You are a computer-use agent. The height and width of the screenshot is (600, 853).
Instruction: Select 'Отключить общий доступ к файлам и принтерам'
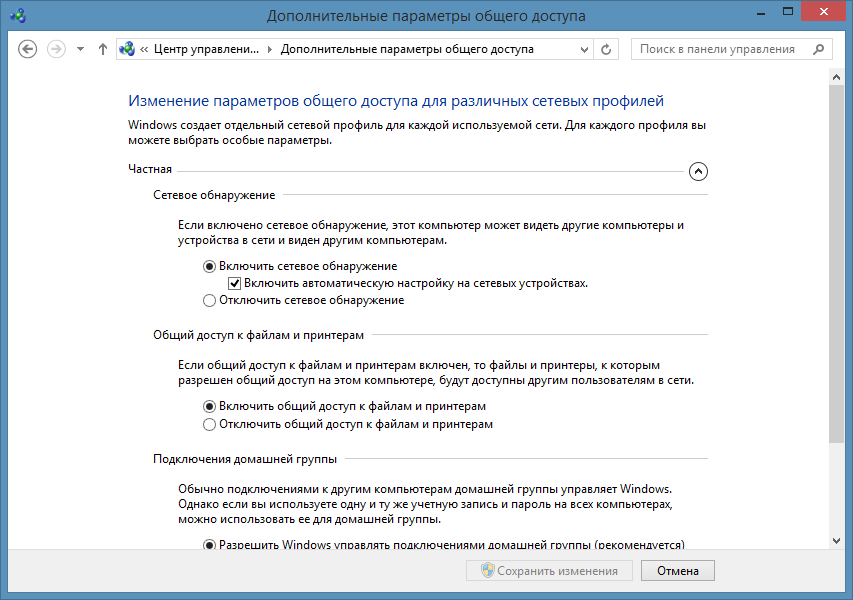209,424
